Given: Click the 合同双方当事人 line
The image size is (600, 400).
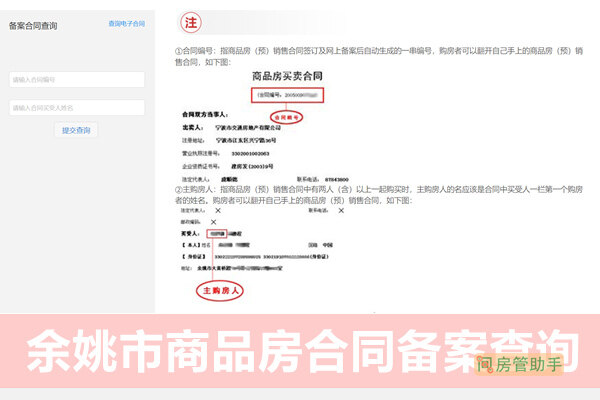Looking at the screenshot, I should click(x=205, y=114).
